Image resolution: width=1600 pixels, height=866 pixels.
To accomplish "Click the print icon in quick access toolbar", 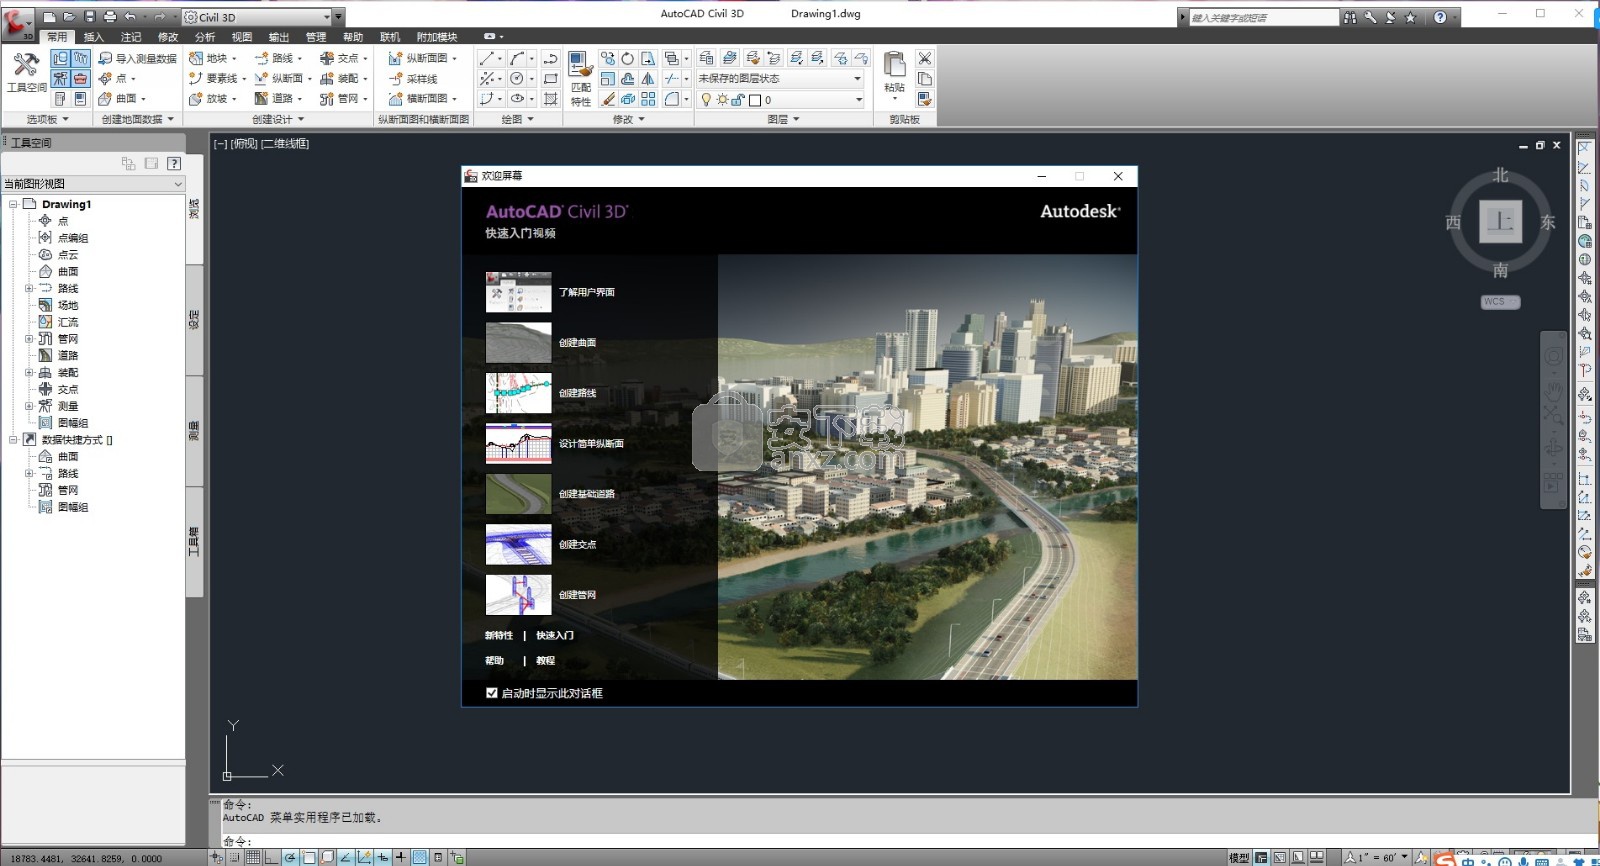I will [109, 17].
